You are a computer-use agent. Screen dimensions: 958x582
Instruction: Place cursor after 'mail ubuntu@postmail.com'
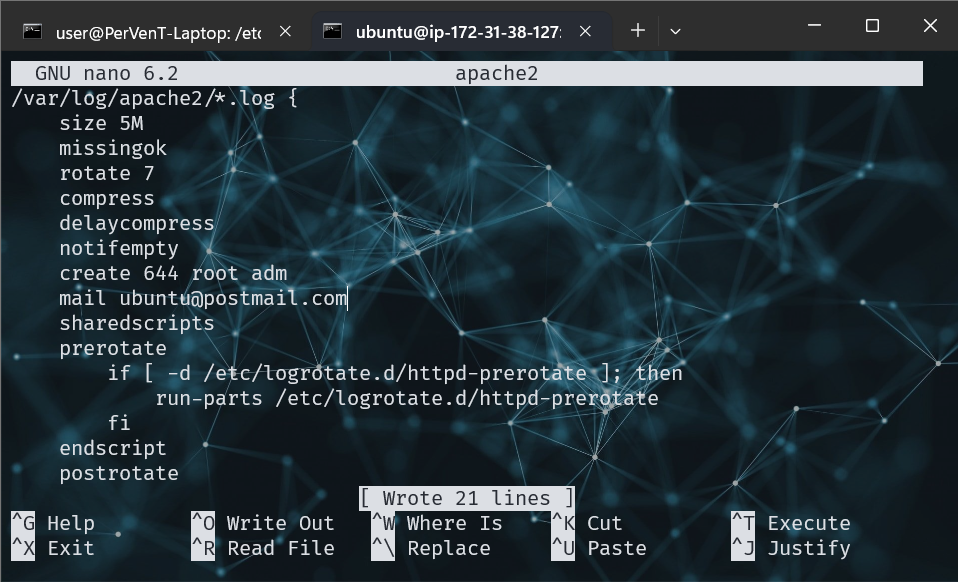348,298
